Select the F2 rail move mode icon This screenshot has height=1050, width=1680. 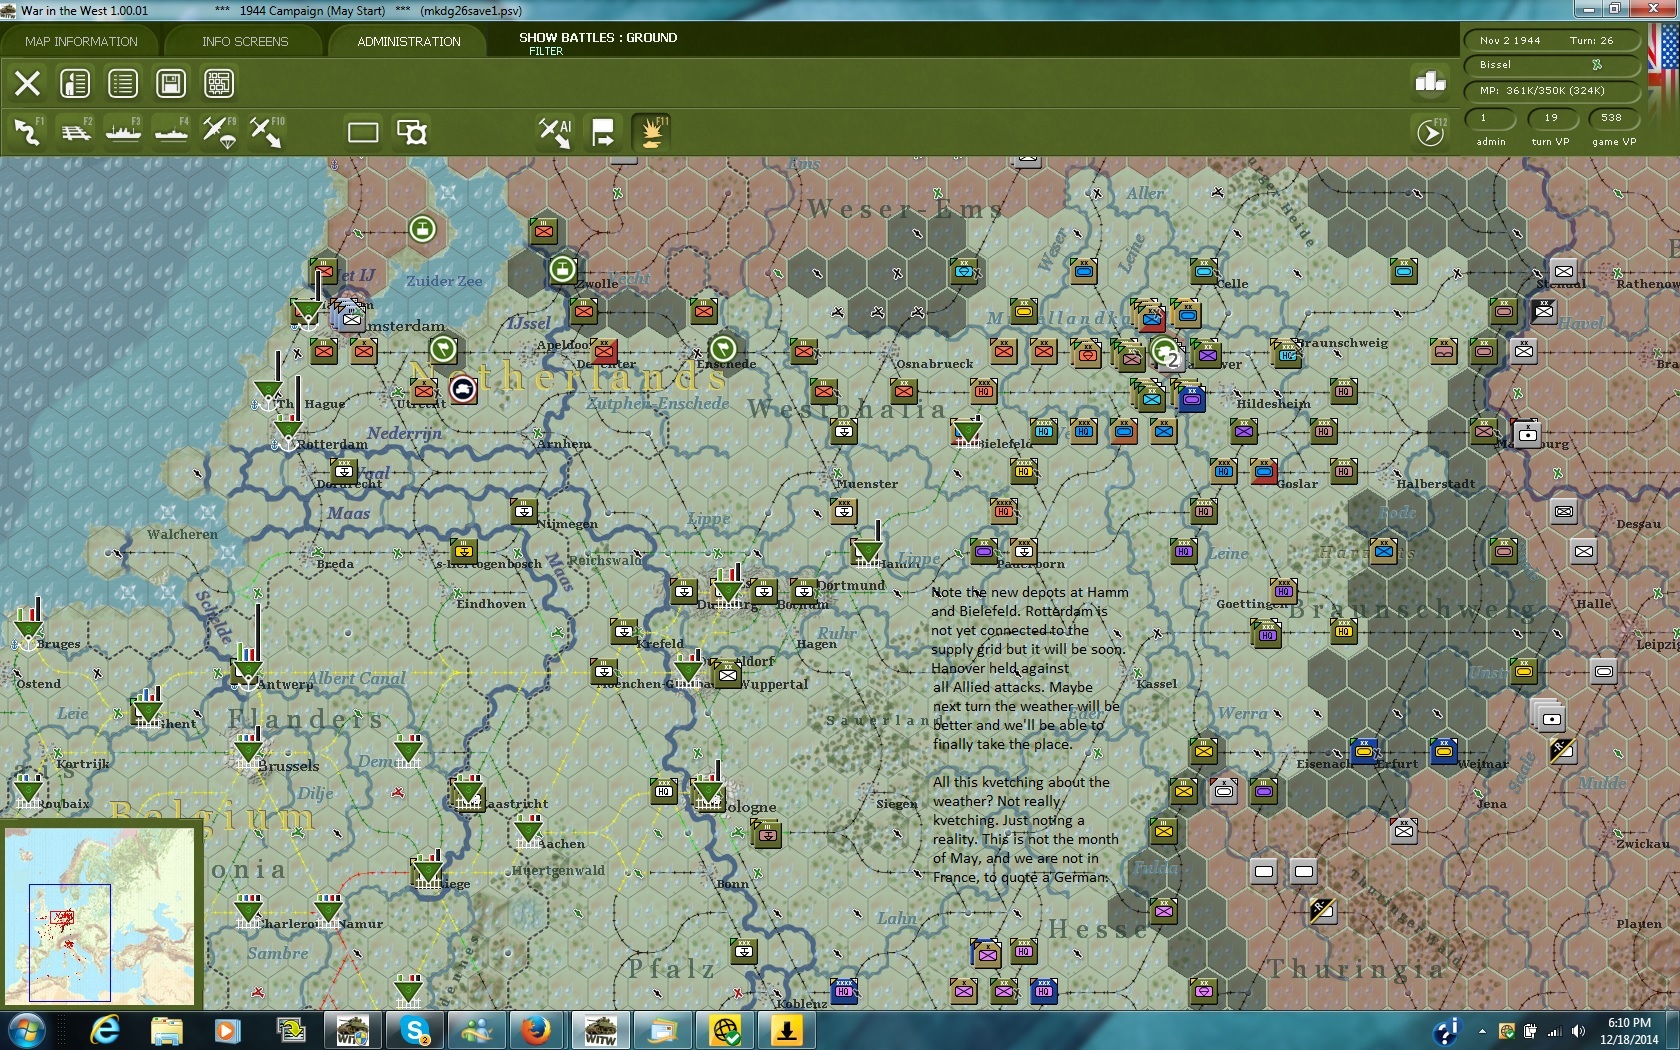pyautogui.click(x=76, y=132)
